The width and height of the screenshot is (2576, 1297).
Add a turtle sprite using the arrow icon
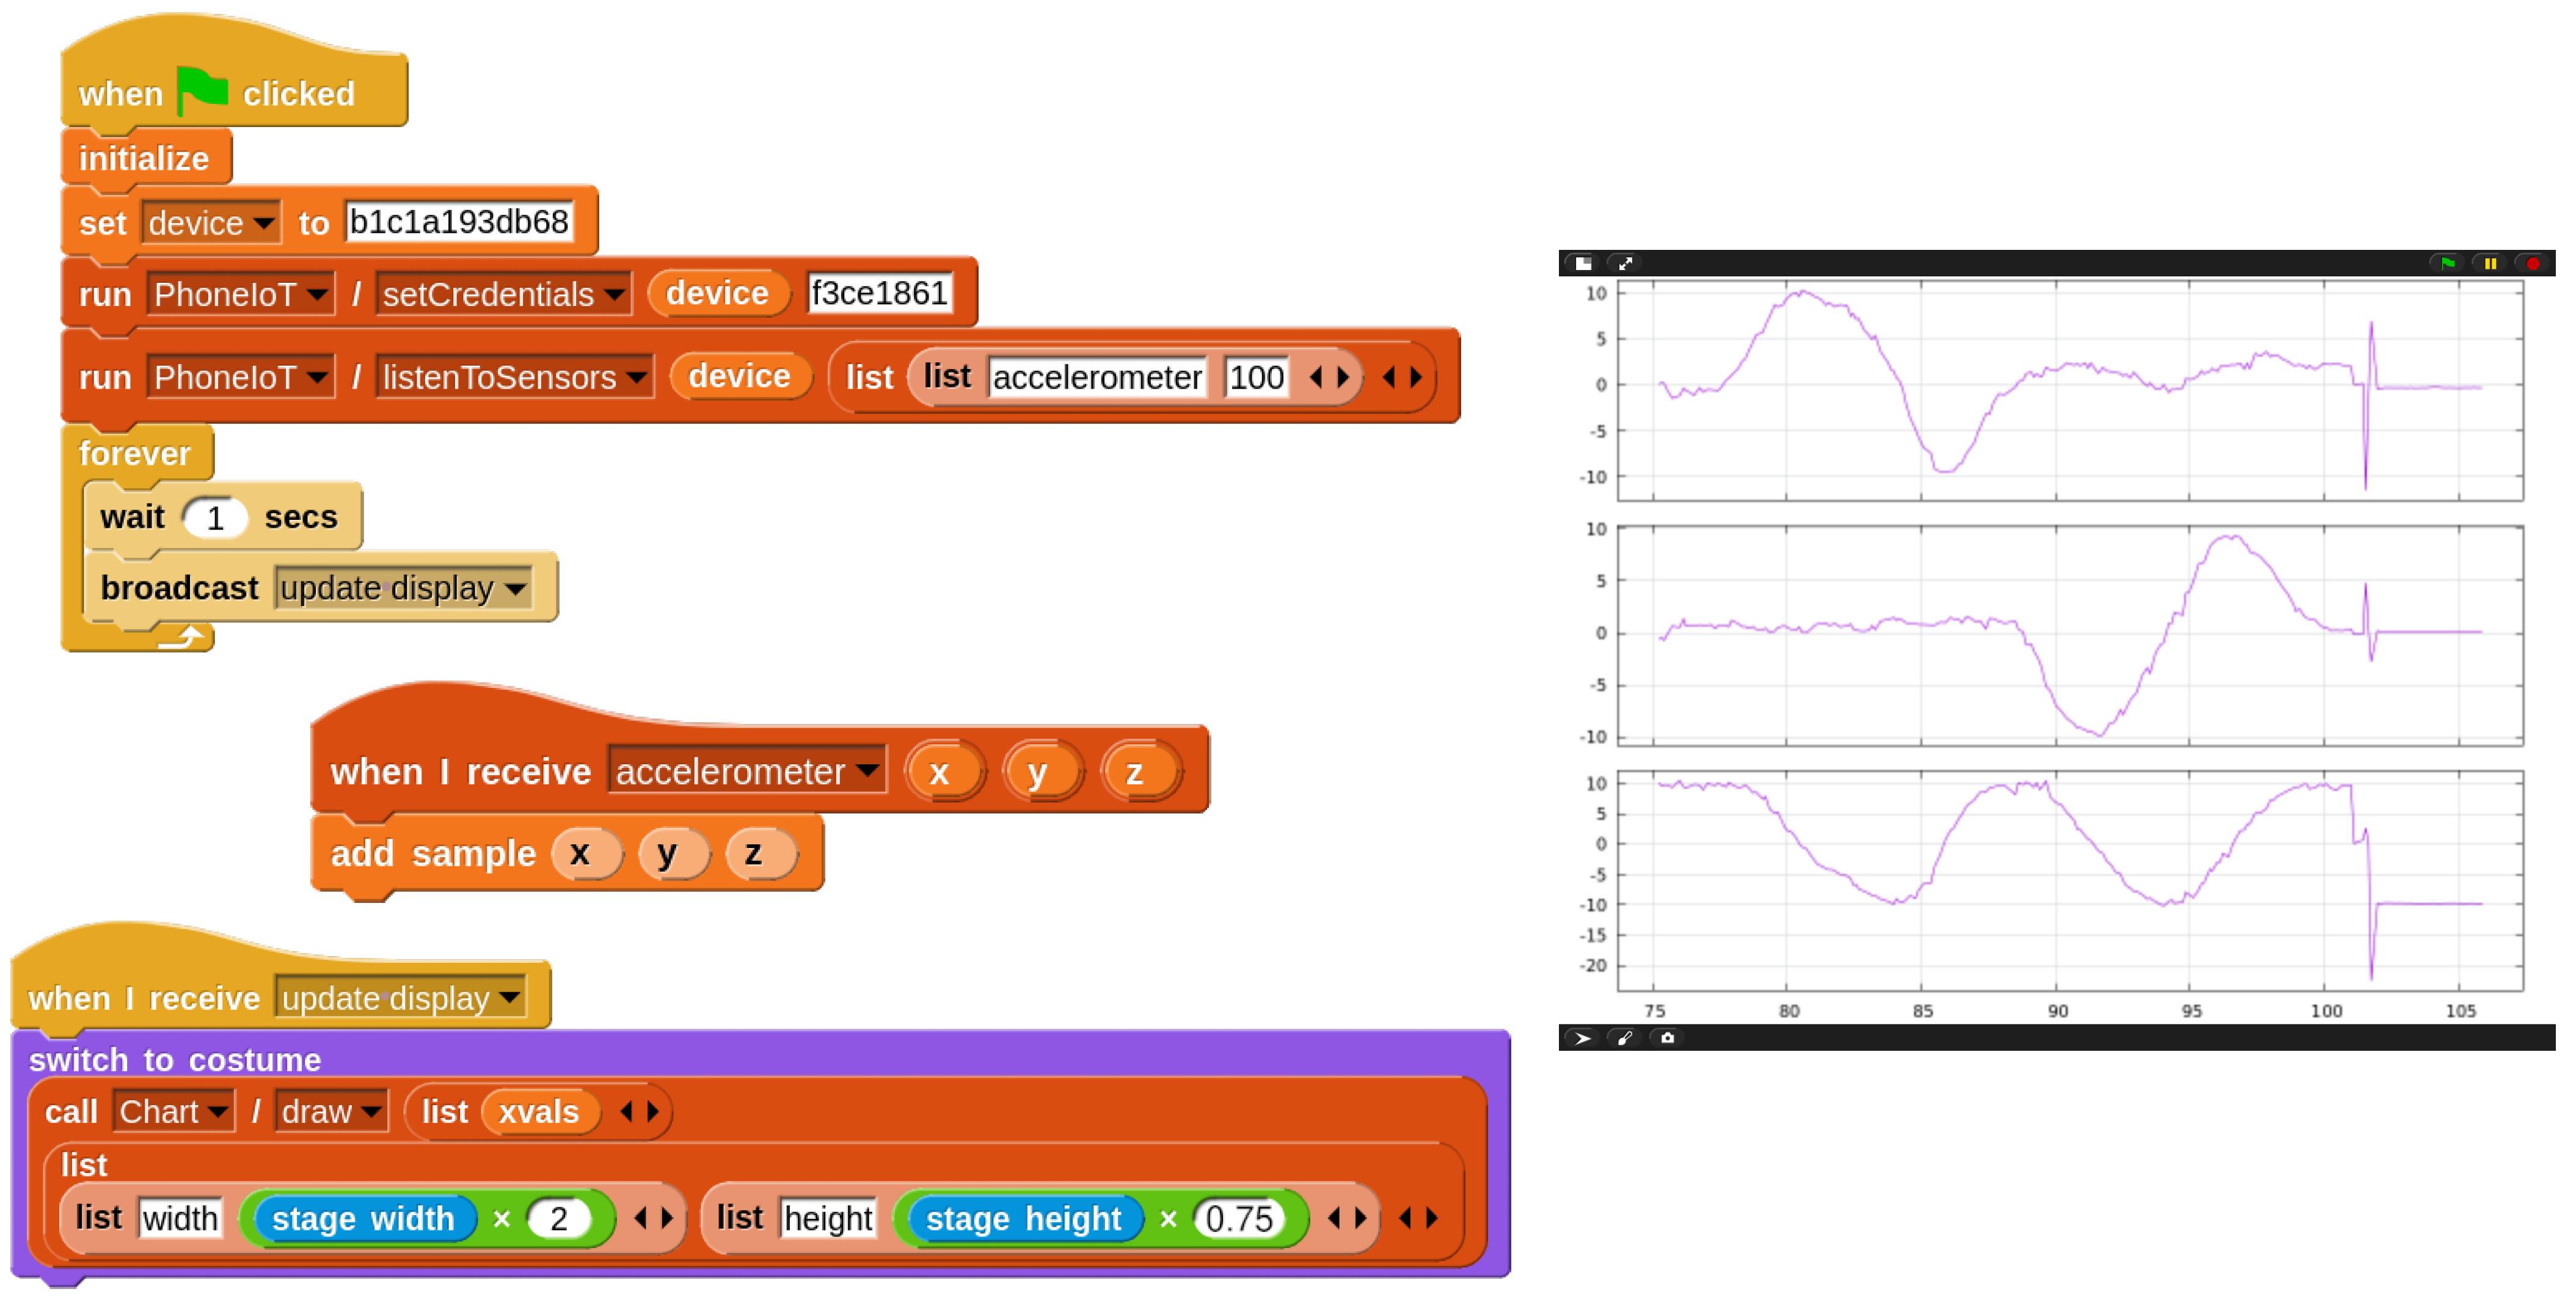(1582, 1038)
